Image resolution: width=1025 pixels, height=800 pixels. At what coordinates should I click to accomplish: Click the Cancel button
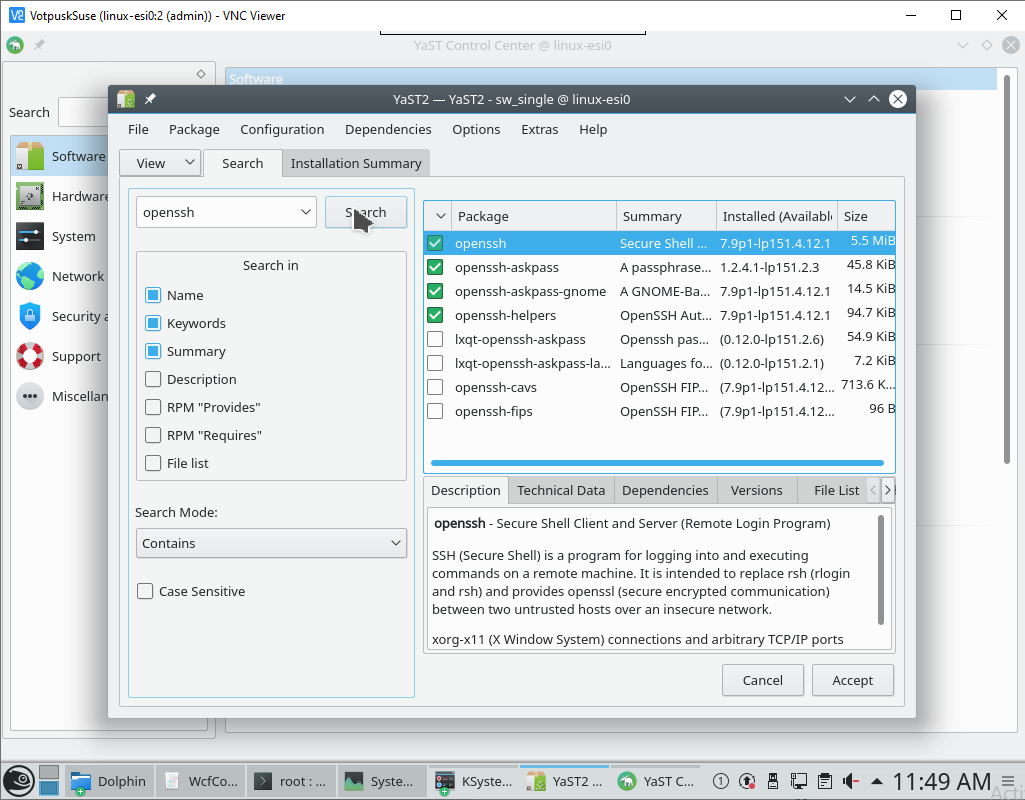[762, 680]
